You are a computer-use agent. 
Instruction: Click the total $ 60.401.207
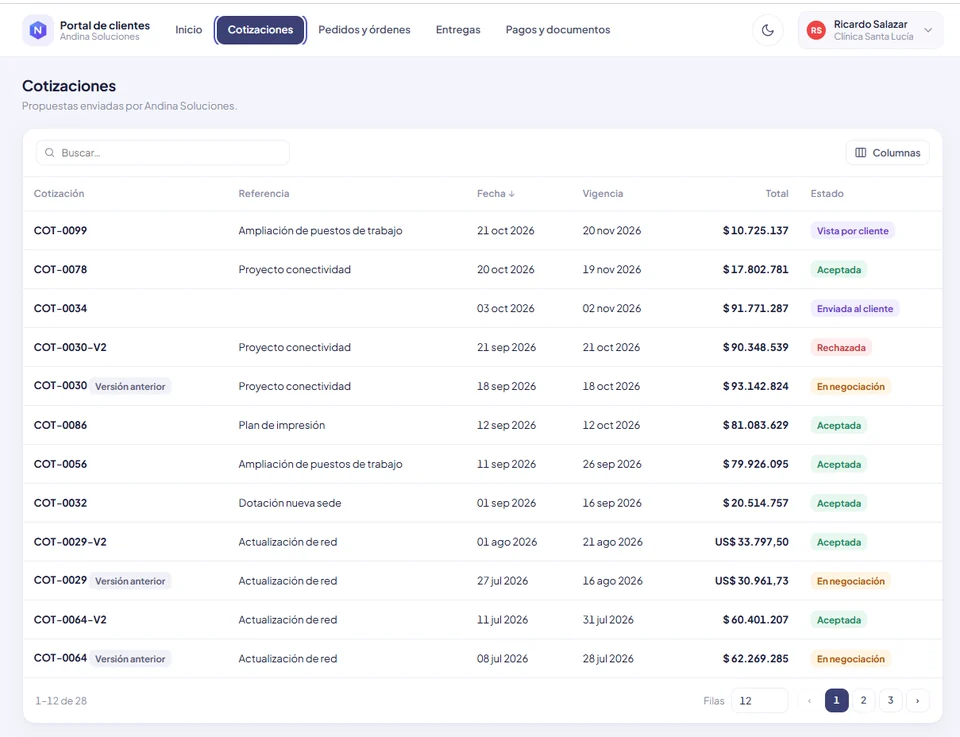[756, 619]
